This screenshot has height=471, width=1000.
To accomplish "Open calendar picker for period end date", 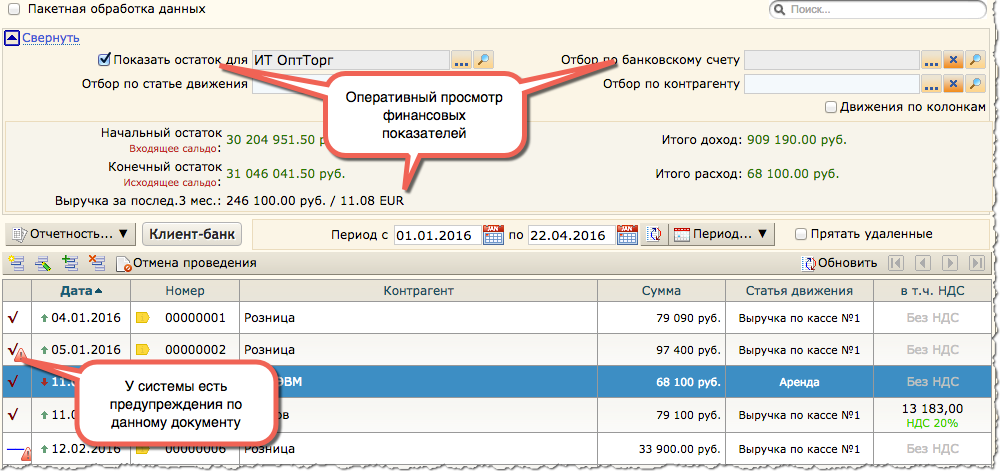I will (x=627, y=235).
